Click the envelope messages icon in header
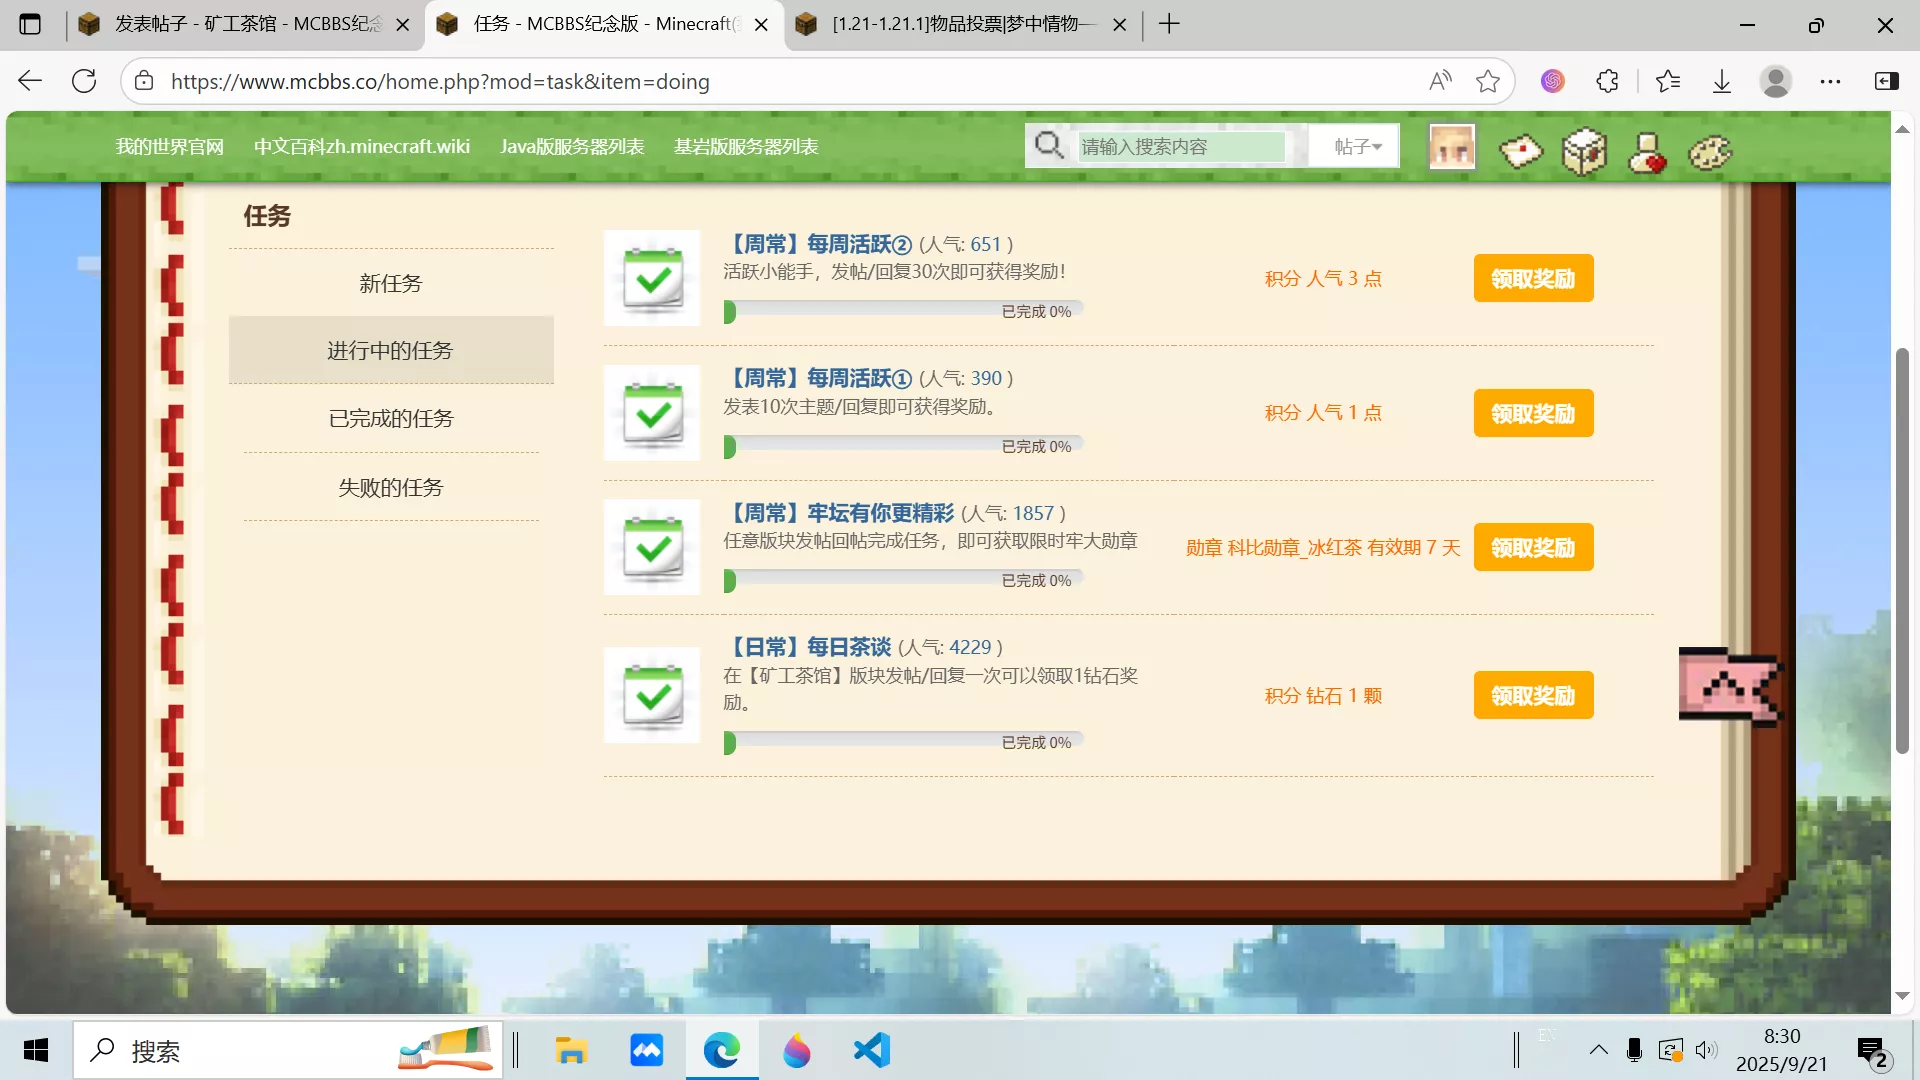 1520,152
